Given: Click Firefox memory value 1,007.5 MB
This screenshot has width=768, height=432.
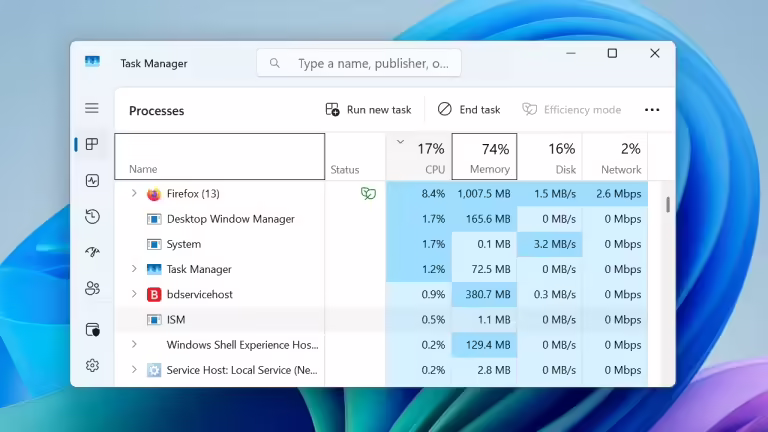Looking at the screenshot, I should click(x=484, y=194).
